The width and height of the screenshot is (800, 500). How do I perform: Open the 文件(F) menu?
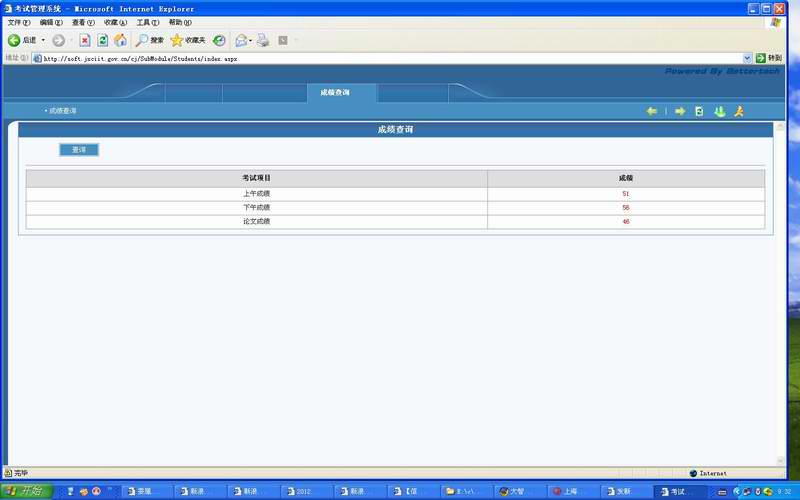tap(19, 22)
